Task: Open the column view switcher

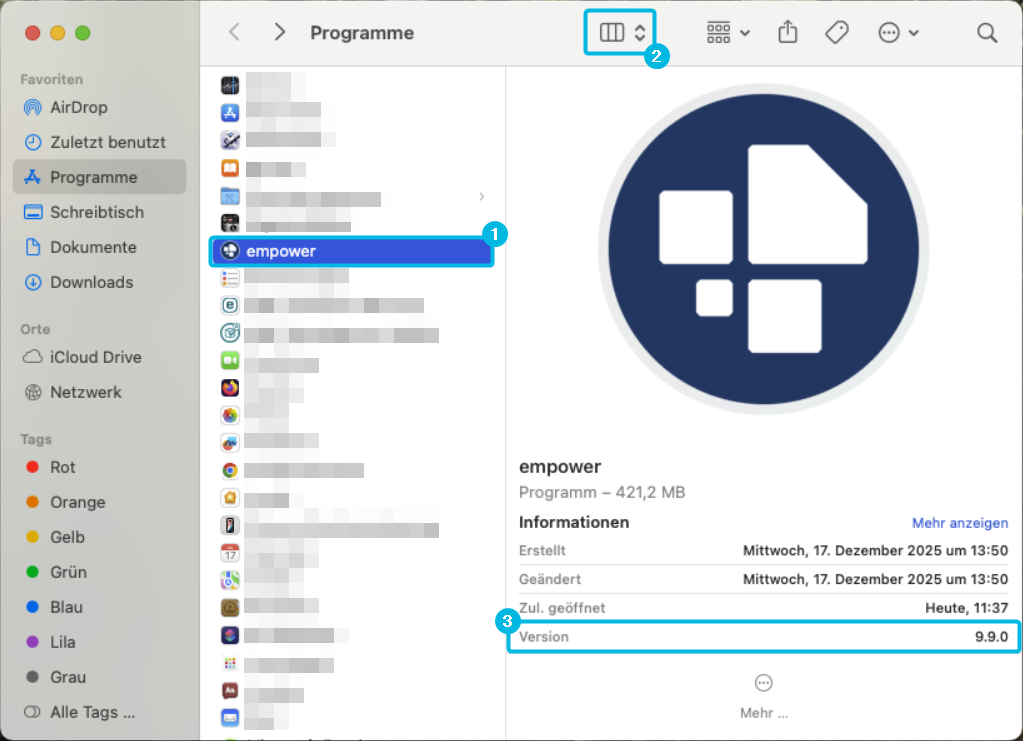Action: pos(622,32)
